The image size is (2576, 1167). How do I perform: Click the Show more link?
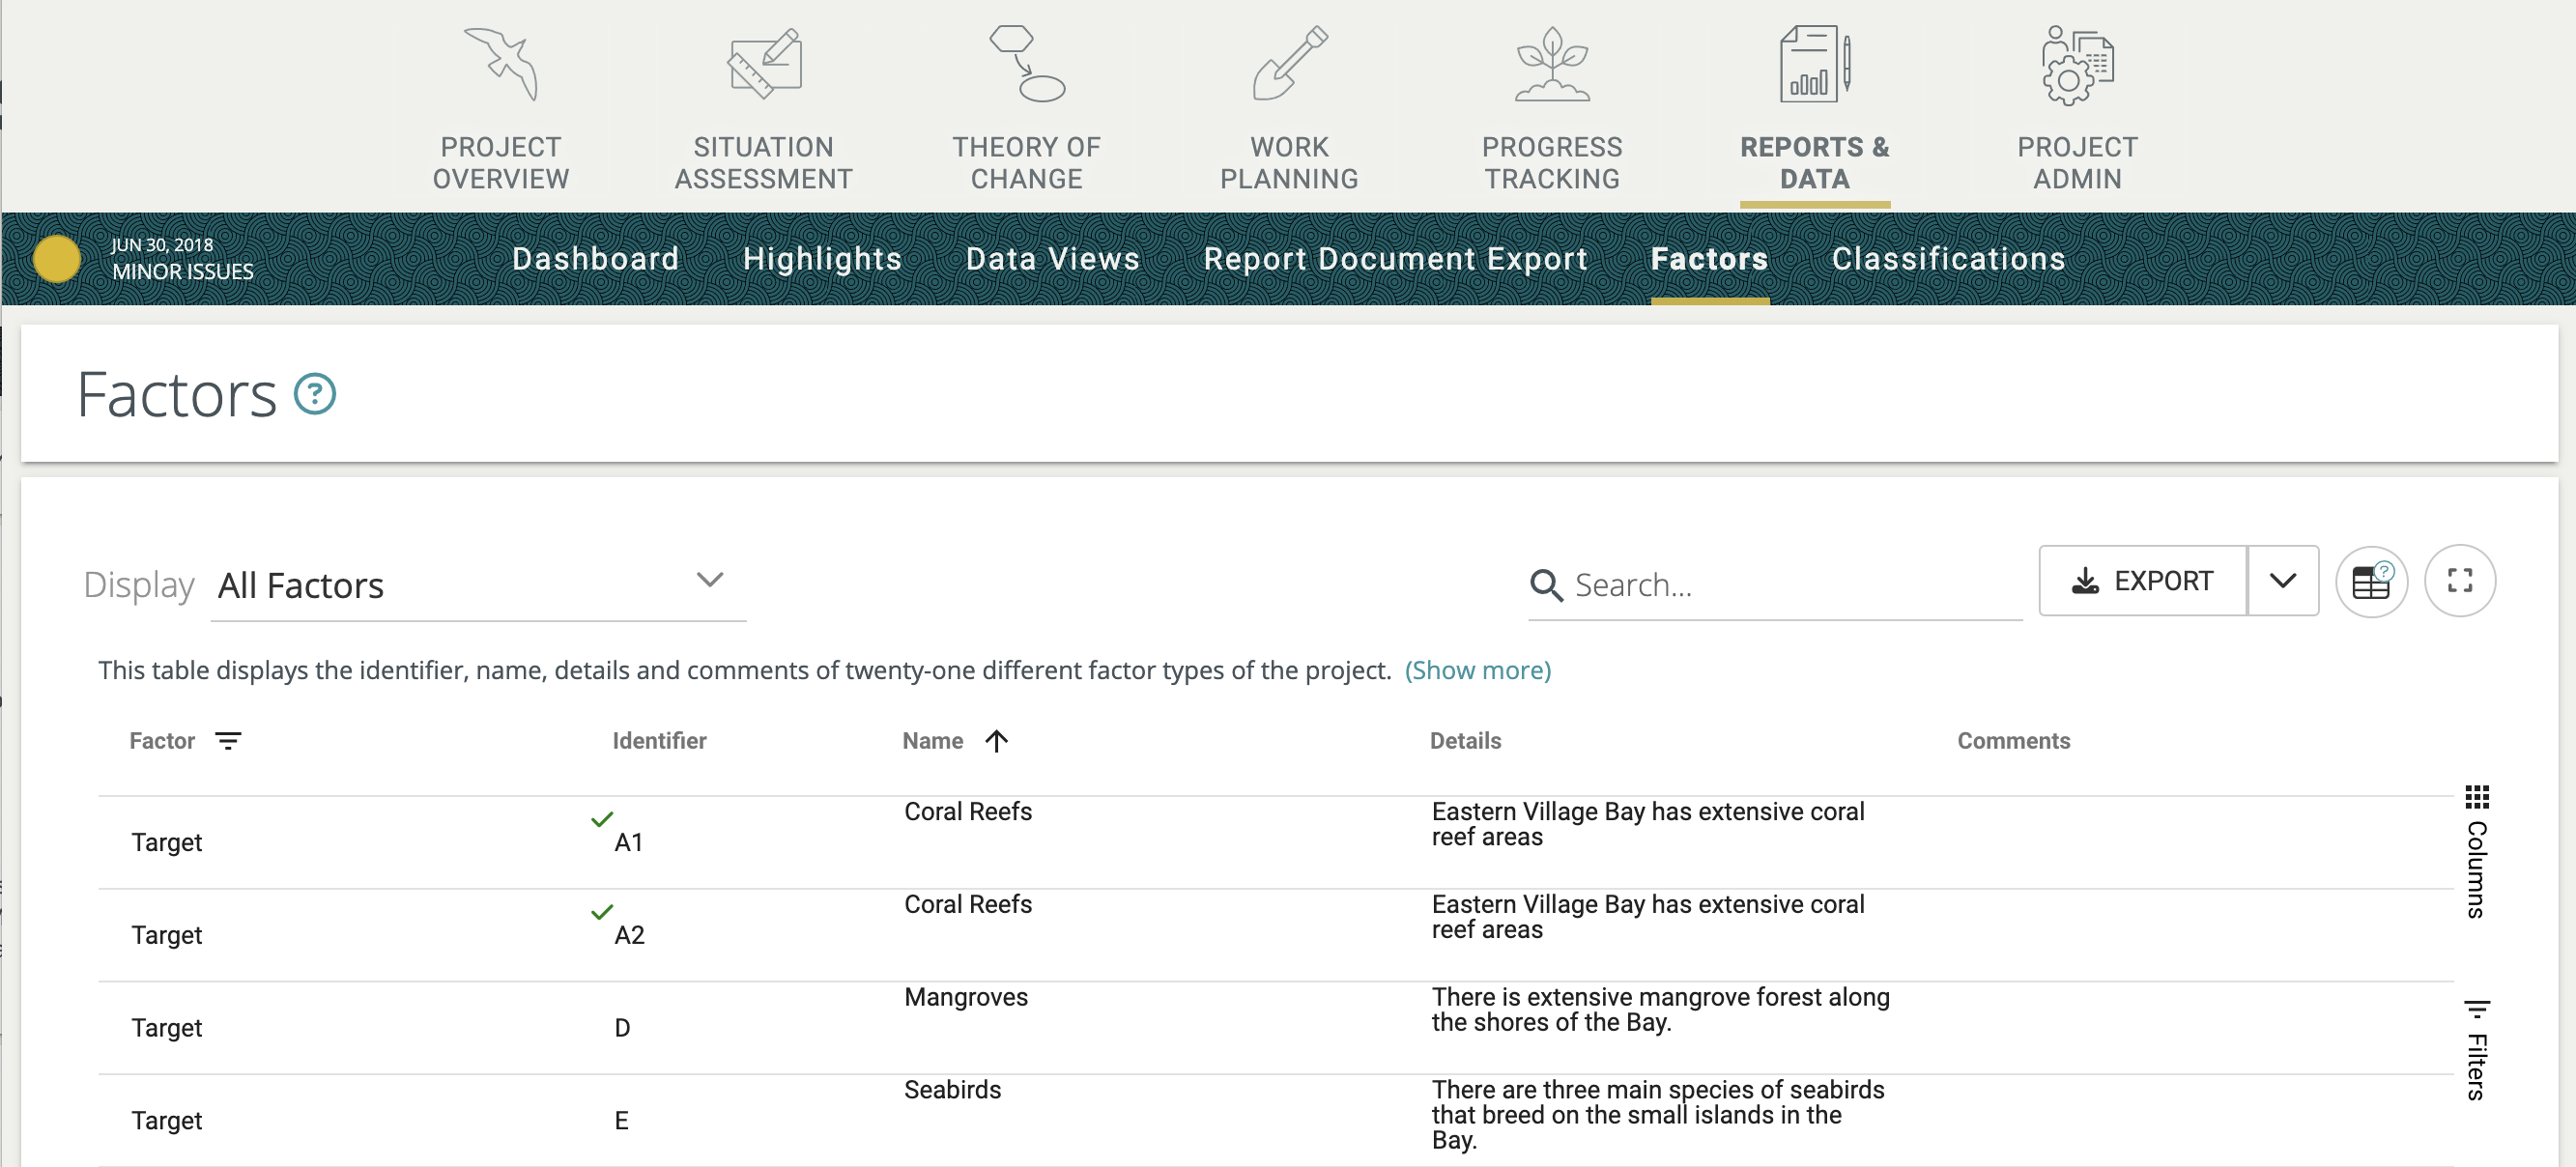tap(1477, 670)
